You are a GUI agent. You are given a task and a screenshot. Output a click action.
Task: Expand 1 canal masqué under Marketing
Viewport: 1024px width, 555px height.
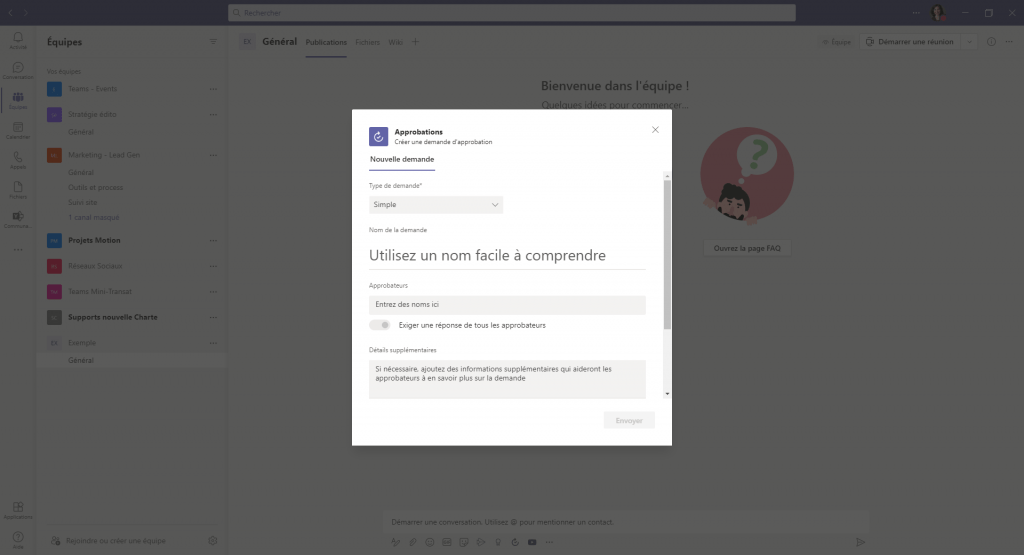click(93, 217)
